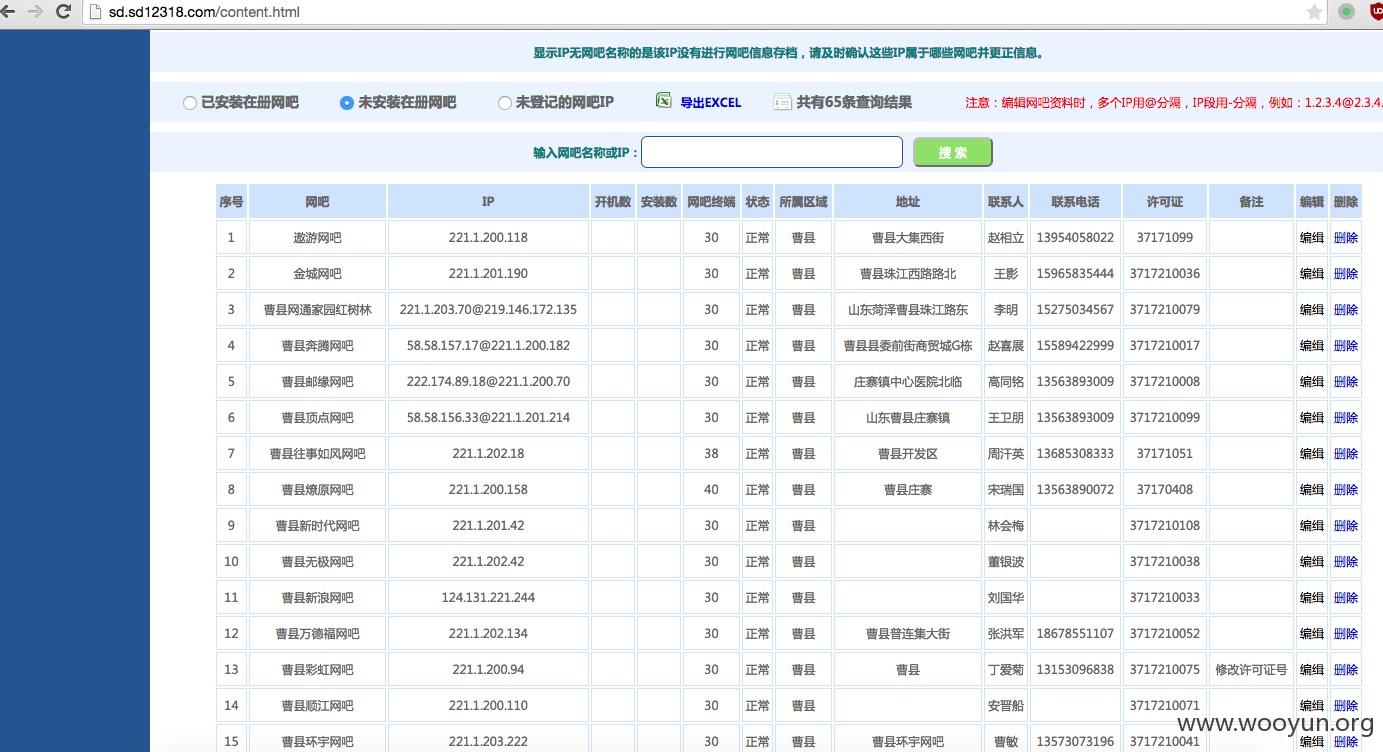Delete the 曹县燎原网吧 row
The height and width of the screenshot is (752, 1383).
(1346, 490)
